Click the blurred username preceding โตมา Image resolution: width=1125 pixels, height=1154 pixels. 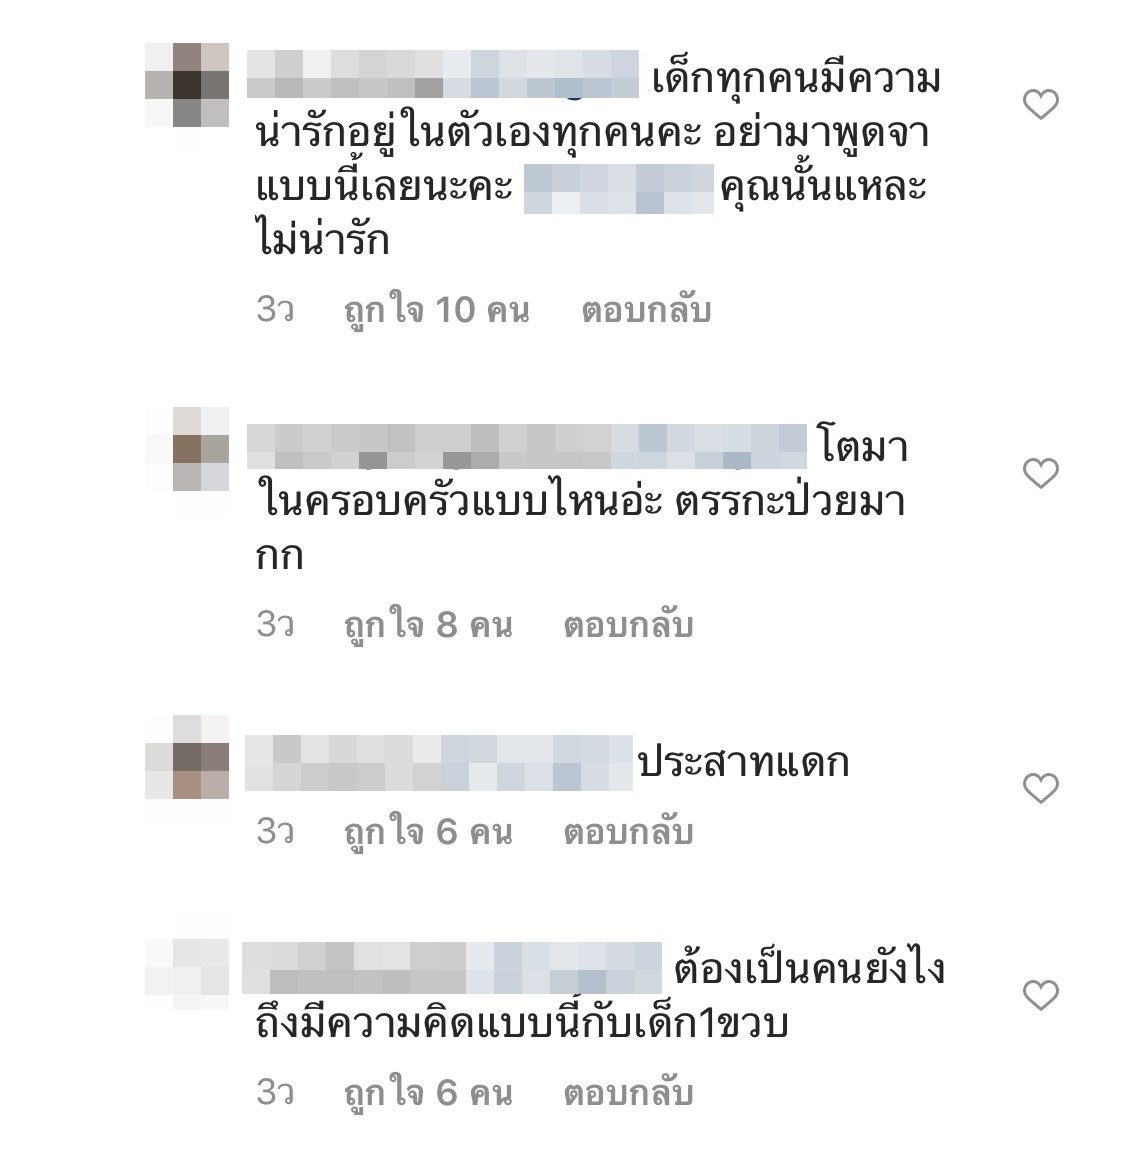527,446
